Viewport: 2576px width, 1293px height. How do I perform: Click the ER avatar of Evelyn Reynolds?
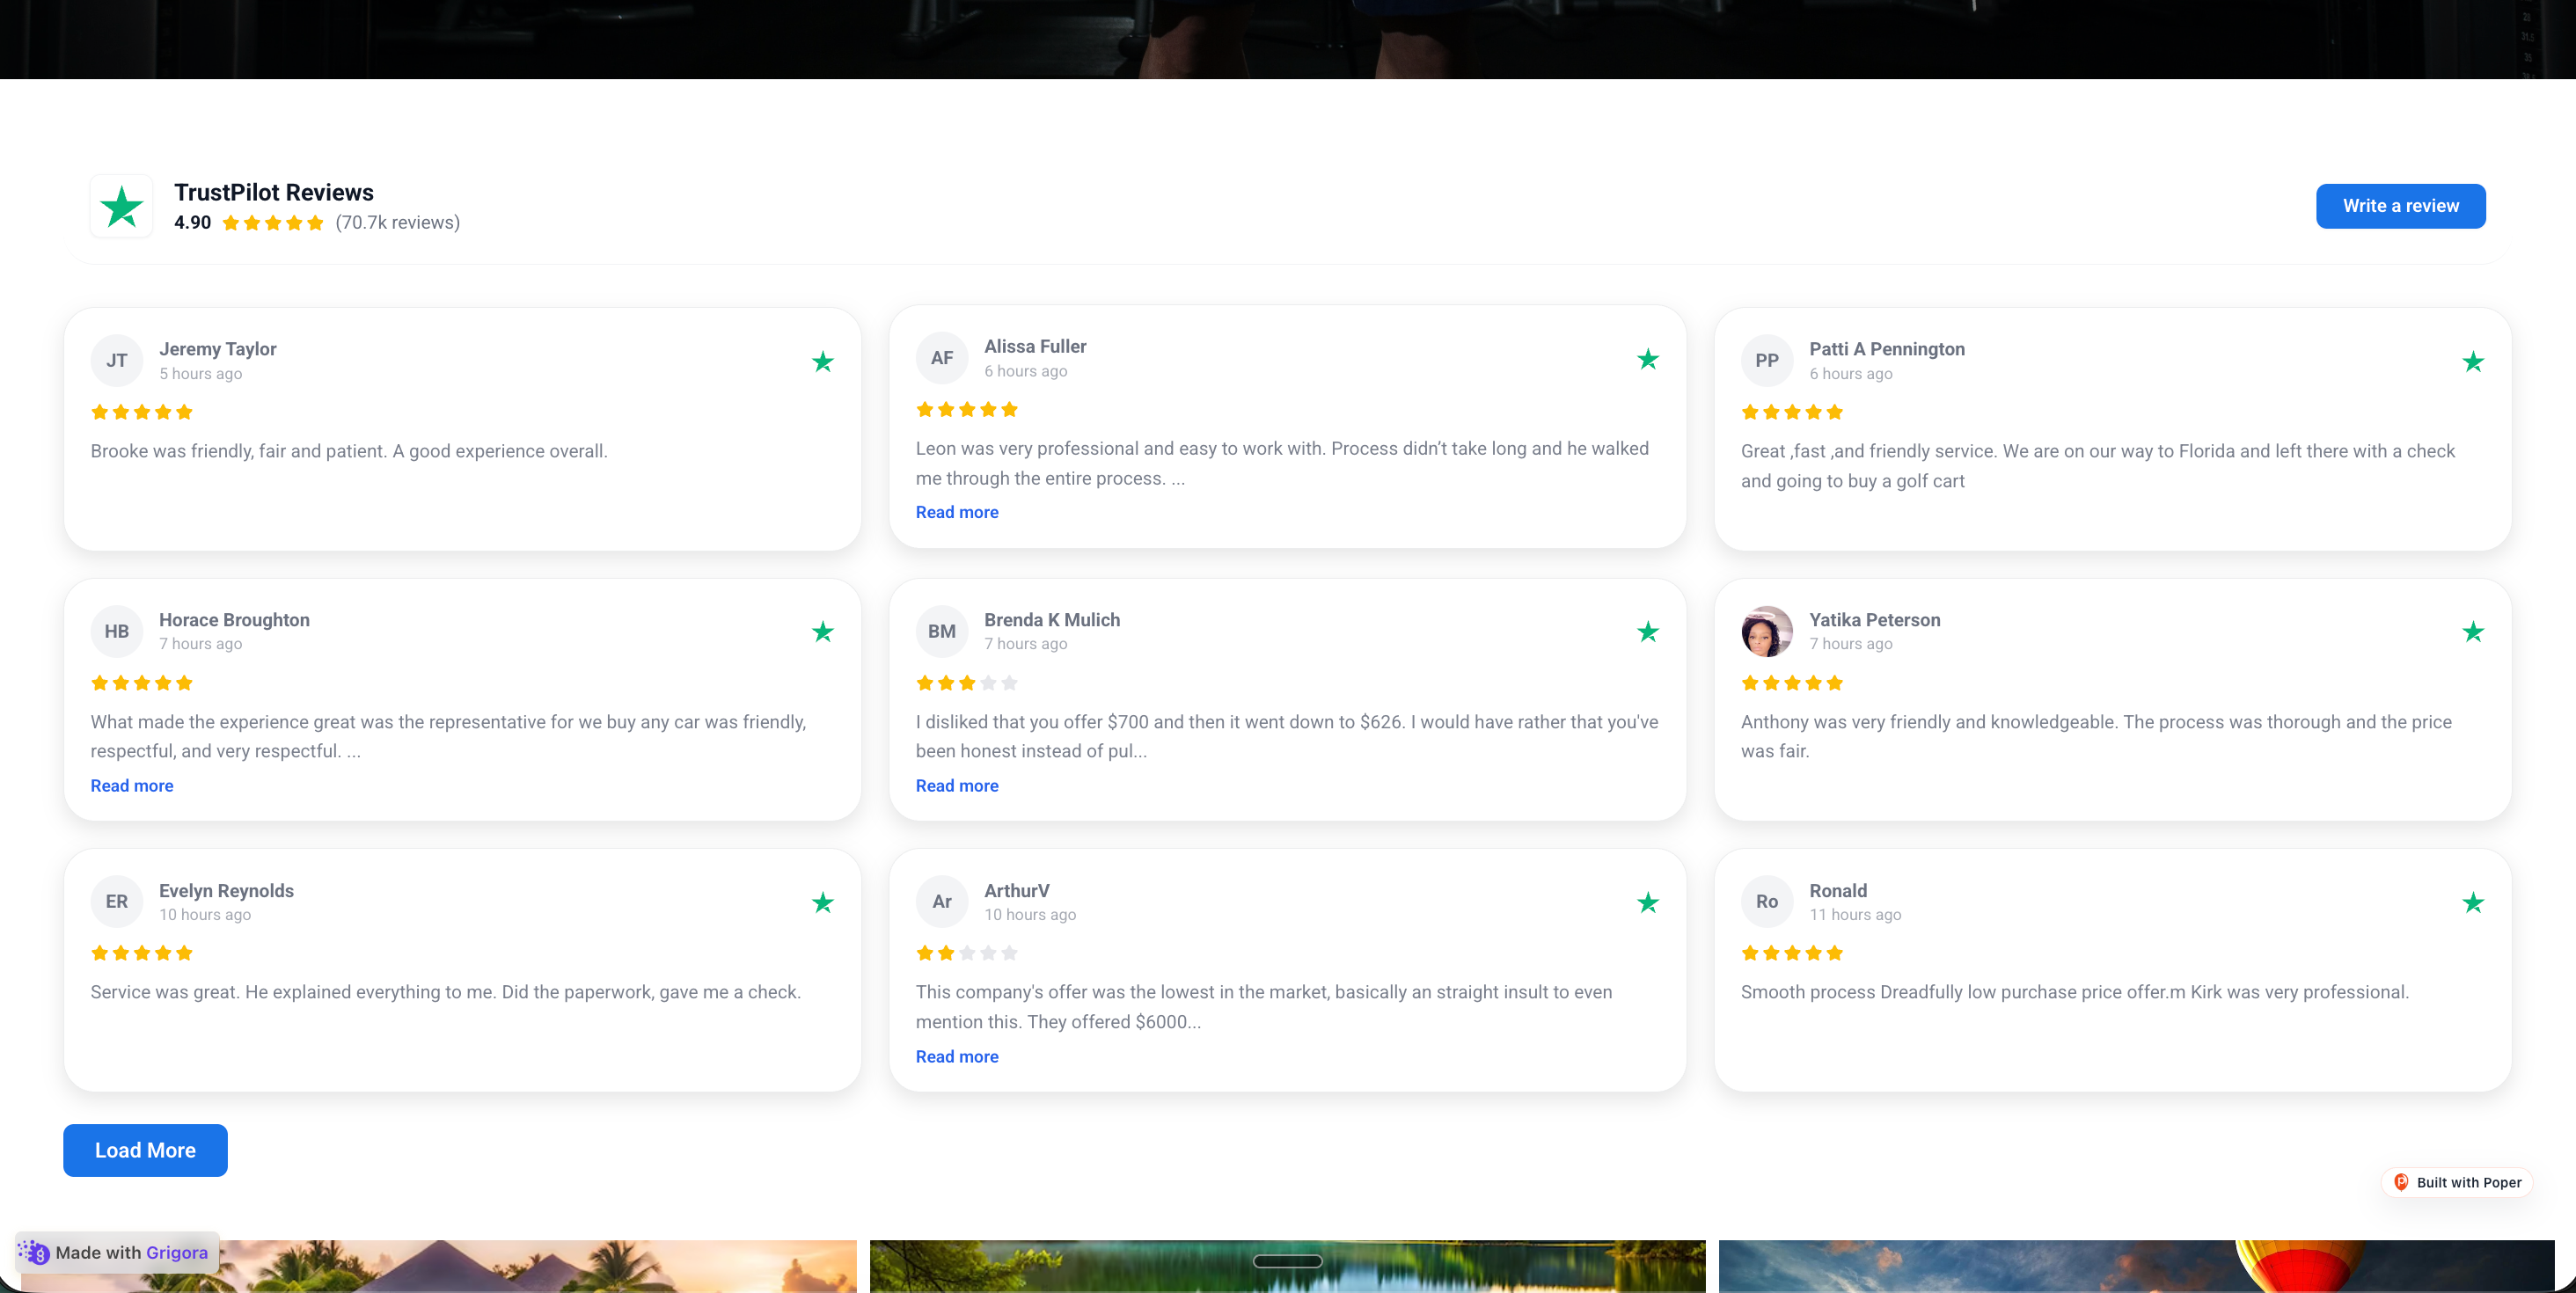click(x=117, y=901)
